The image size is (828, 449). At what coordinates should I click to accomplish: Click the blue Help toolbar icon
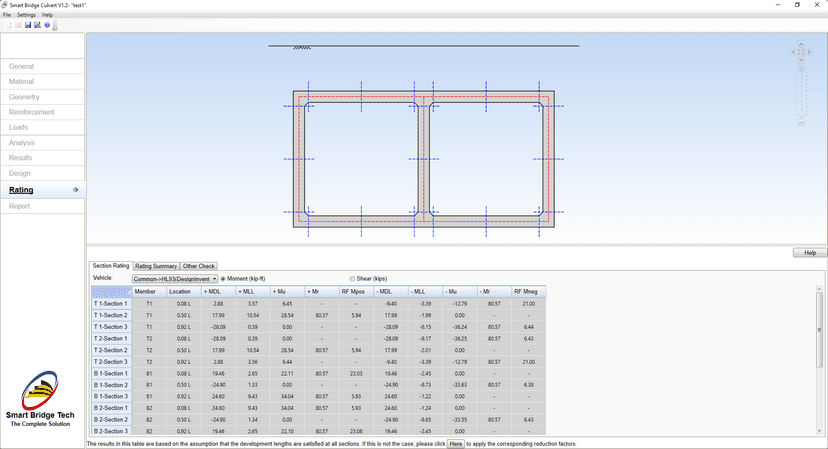tap(46, 25)
